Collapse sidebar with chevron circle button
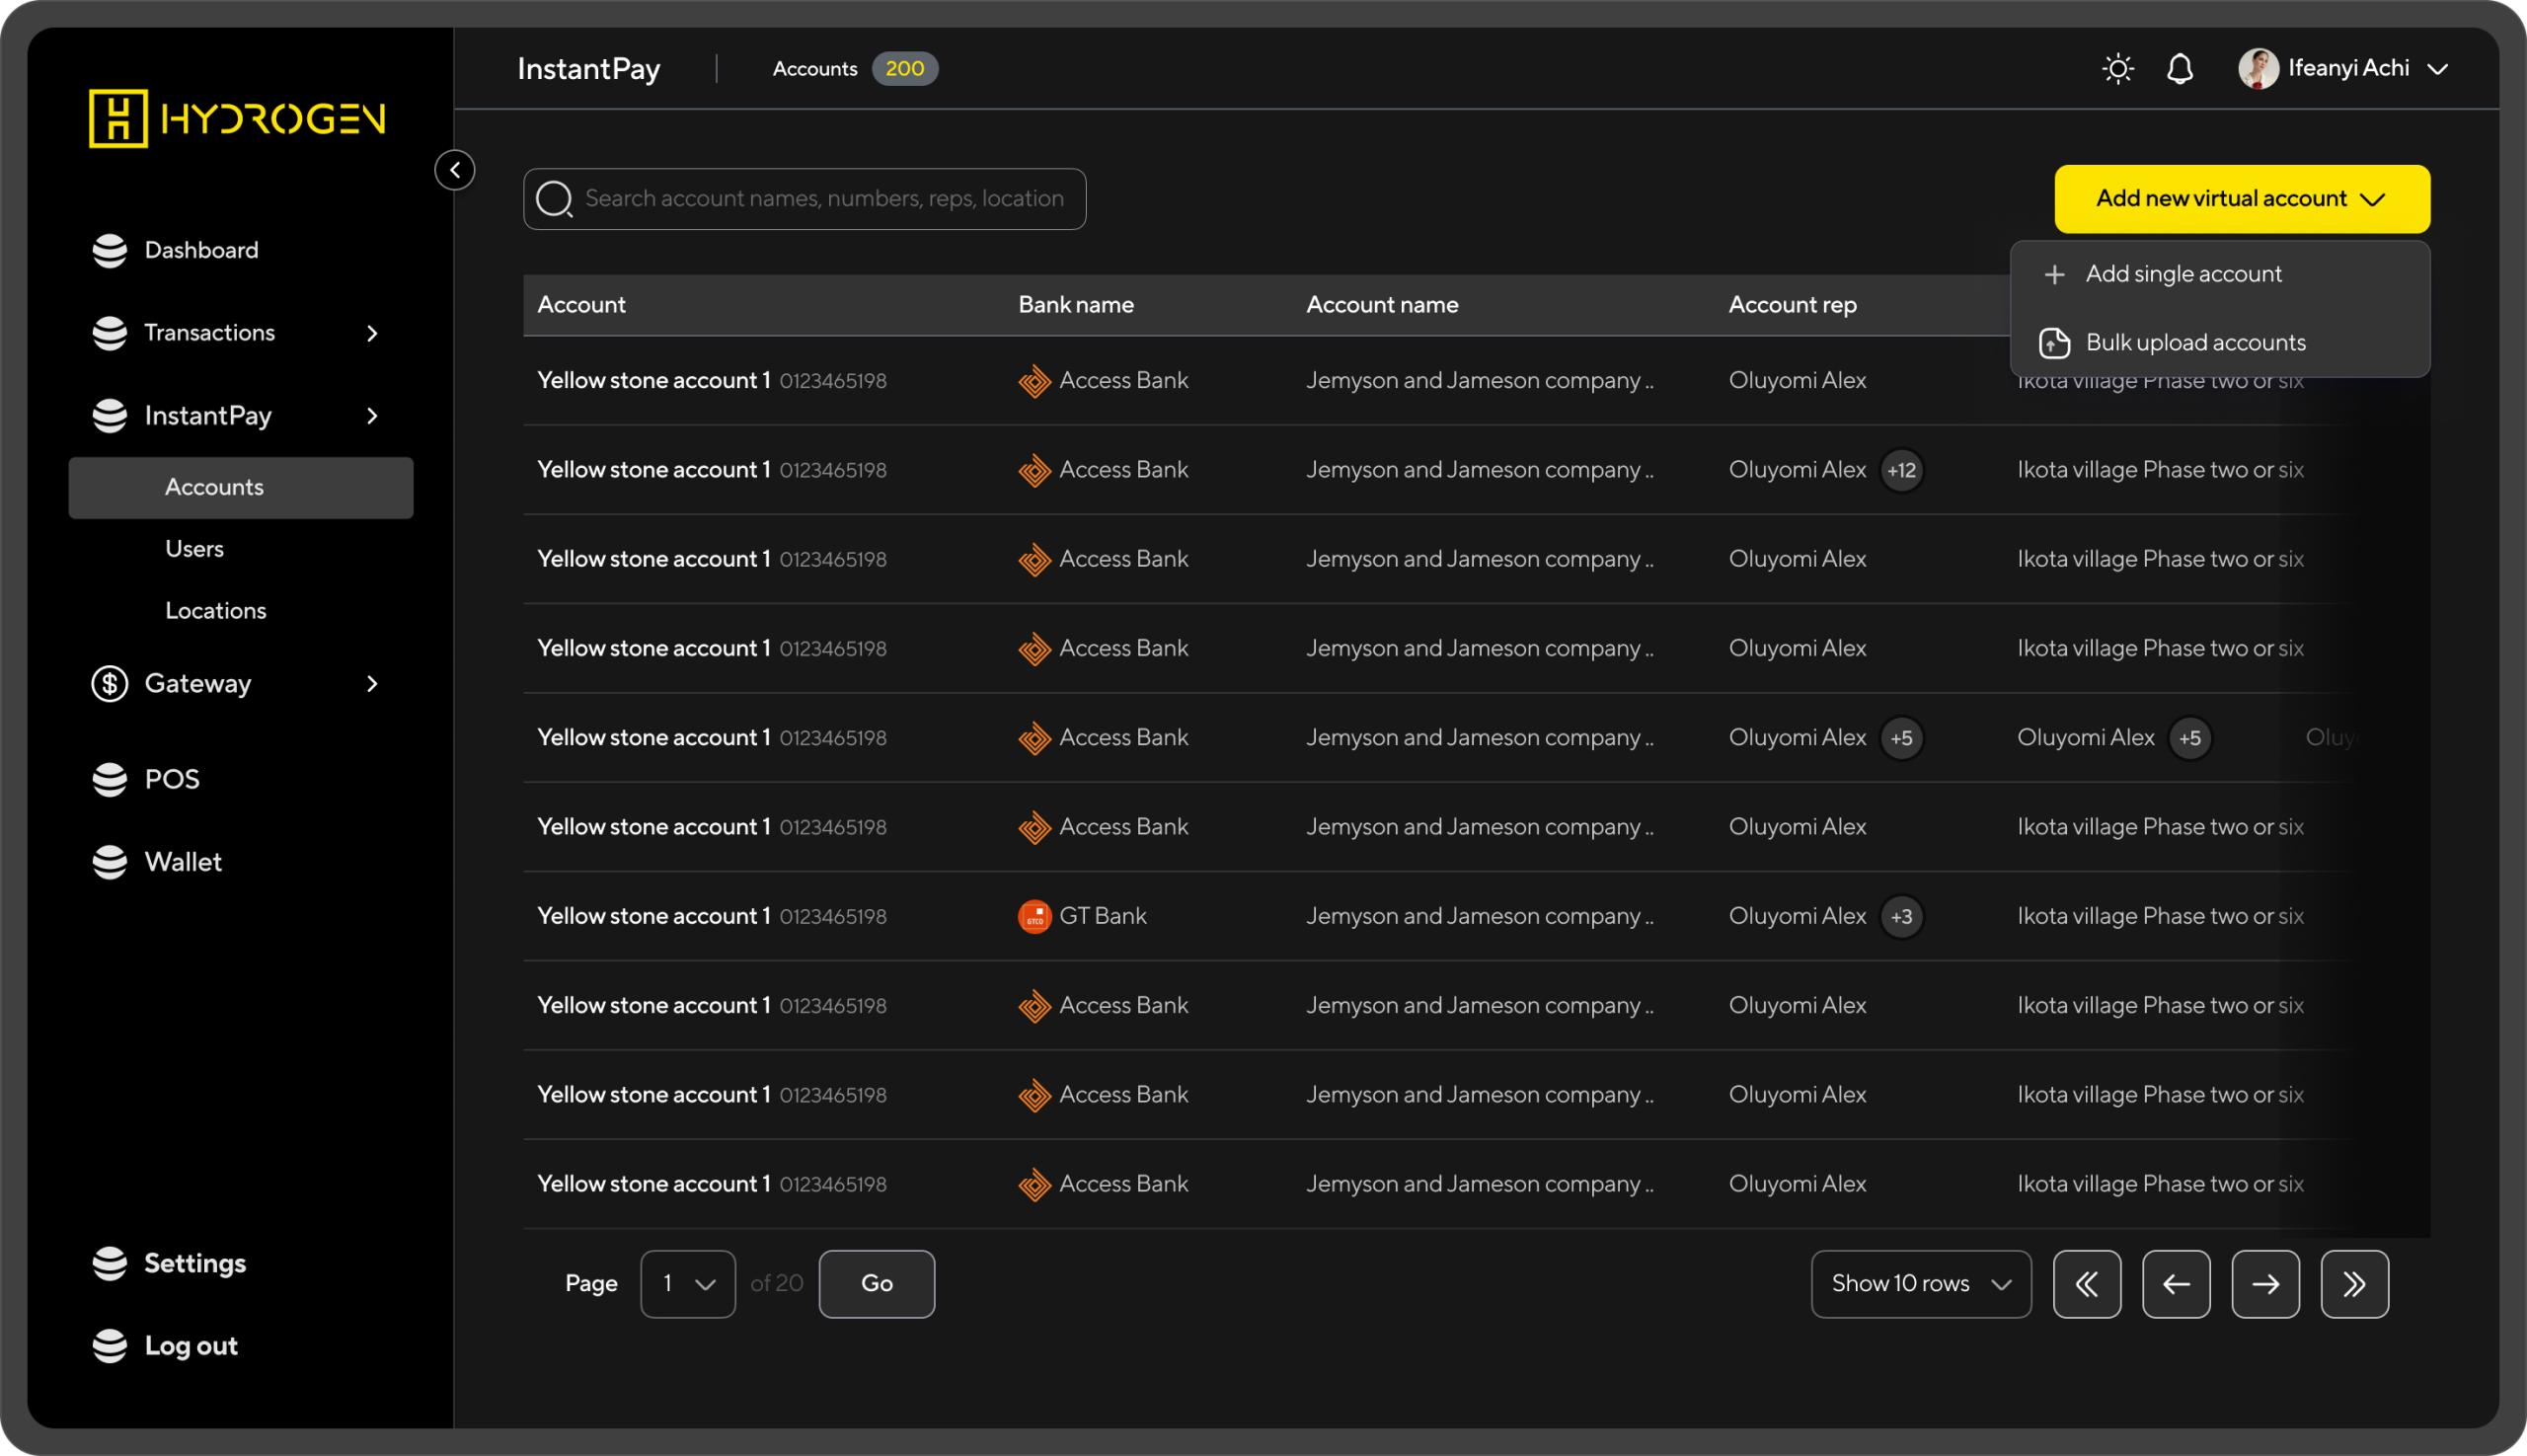 pos(455,170)
